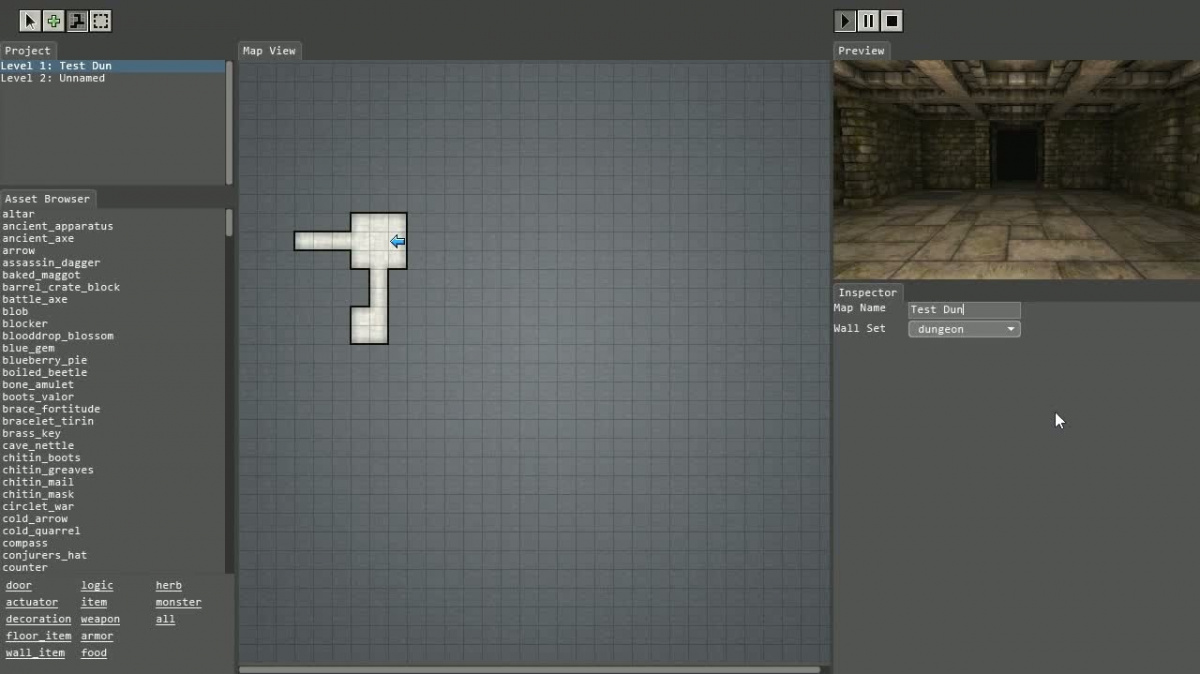The height and width of the screenshot is (674, 1200).
Task: Open the Wall Set dropdown
Action: tap(964, 329)
